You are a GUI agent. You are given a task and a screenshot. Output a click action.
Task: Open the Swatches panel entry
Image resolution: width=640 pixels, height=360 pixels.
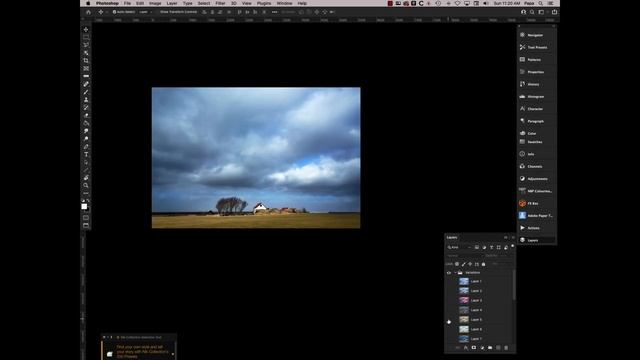(536, 142)
